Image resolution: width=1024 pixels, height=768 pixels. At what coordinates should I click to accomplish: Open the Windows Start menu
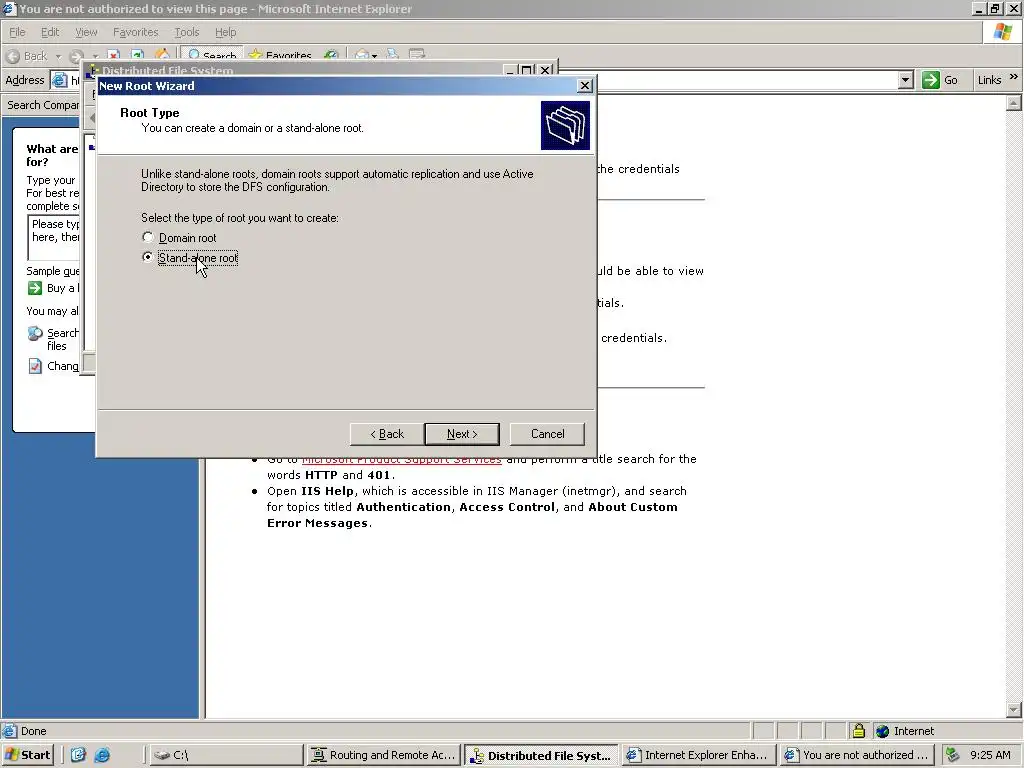pos(28,755)
